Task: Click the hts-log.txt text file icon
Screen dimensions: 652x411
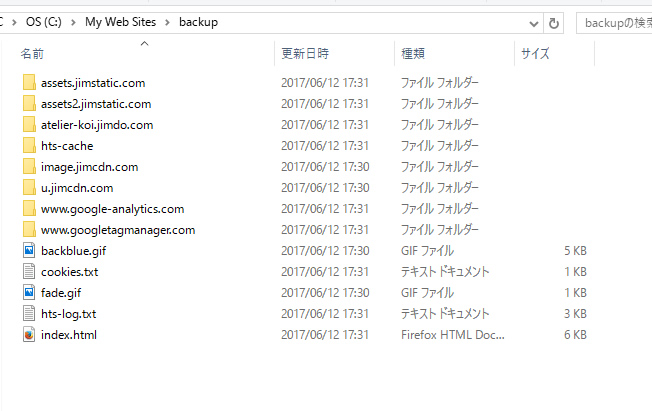Action: pyautogui.click(x=29, y=314)
